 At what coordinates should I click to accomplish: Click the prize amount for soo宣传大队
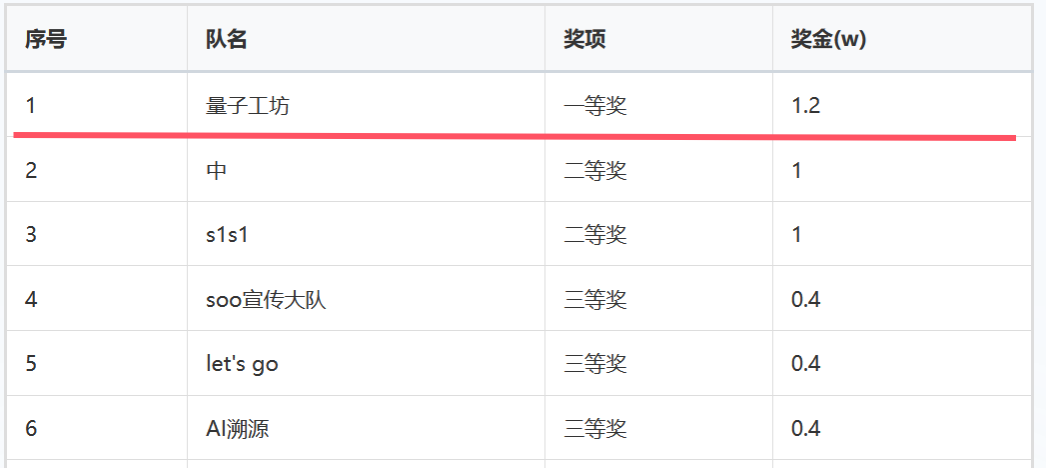tap(805, 299)
